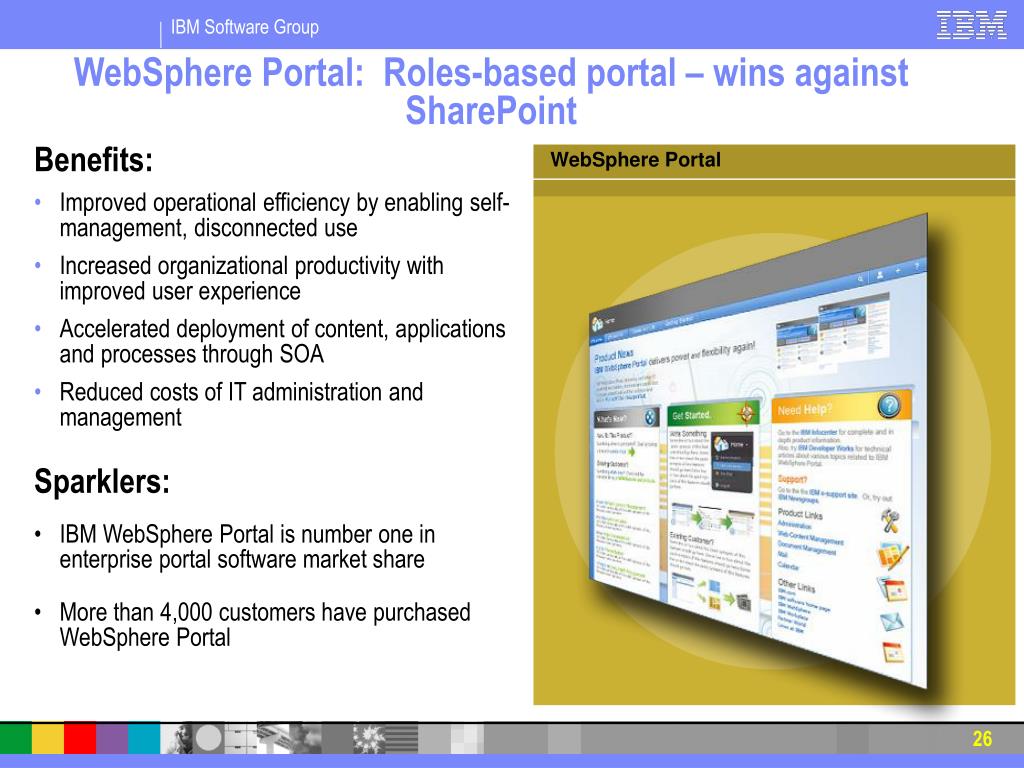This screenshot has width=1024, height=768.
Task: Click the 'Other Links' heading
Action: click(x=796, y=585)
